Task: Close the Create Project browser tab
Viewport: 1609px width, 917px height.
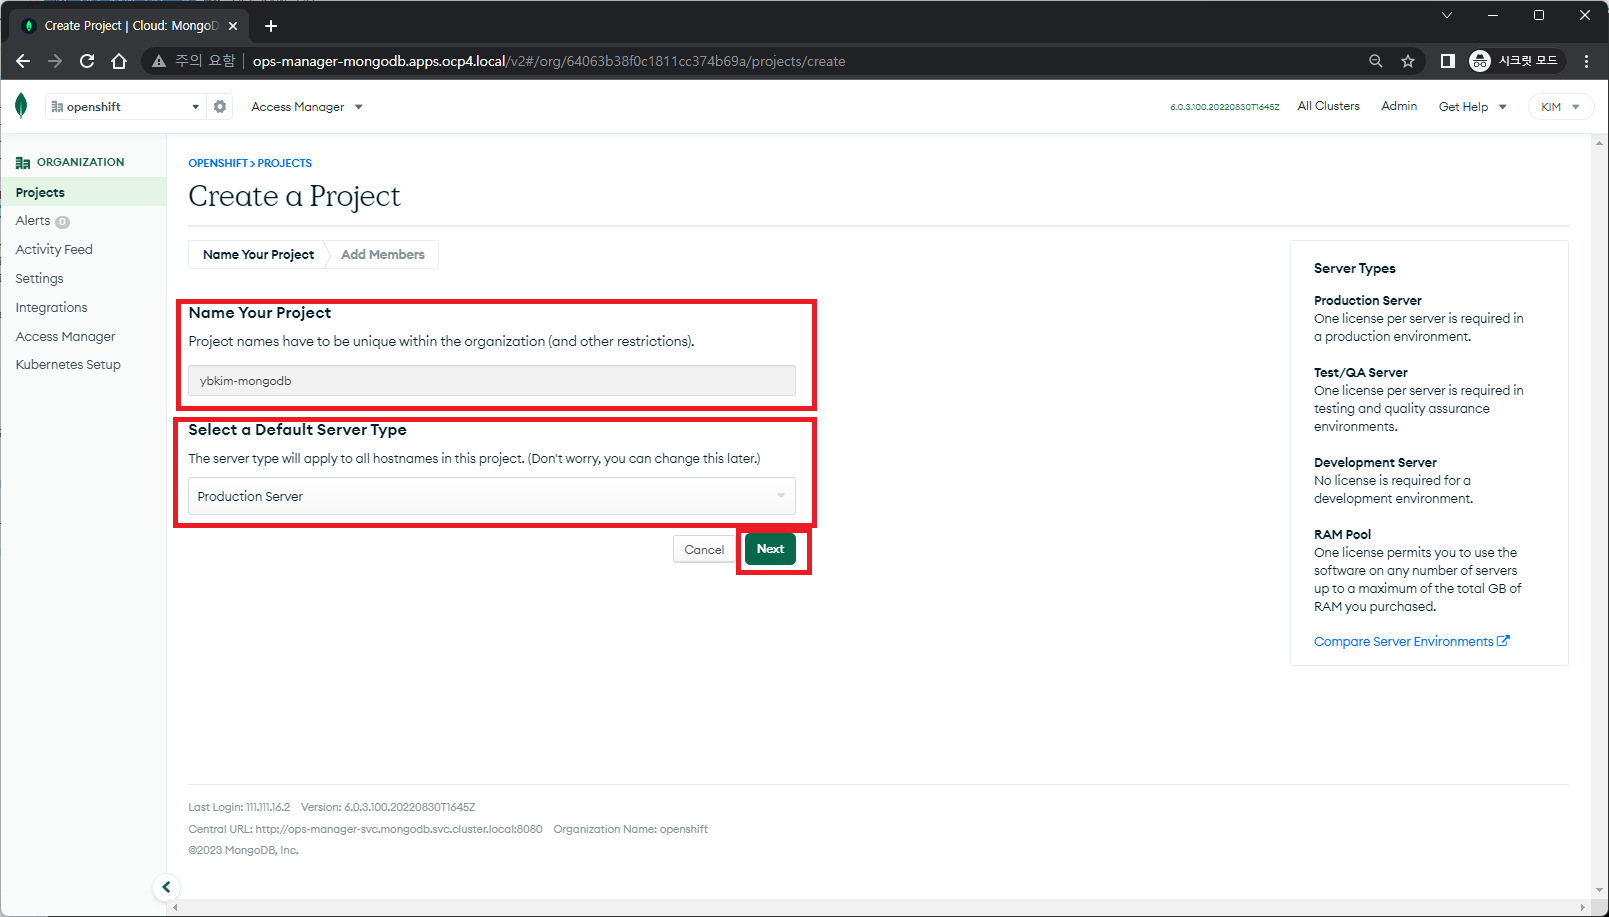Action: click(233, 26)
